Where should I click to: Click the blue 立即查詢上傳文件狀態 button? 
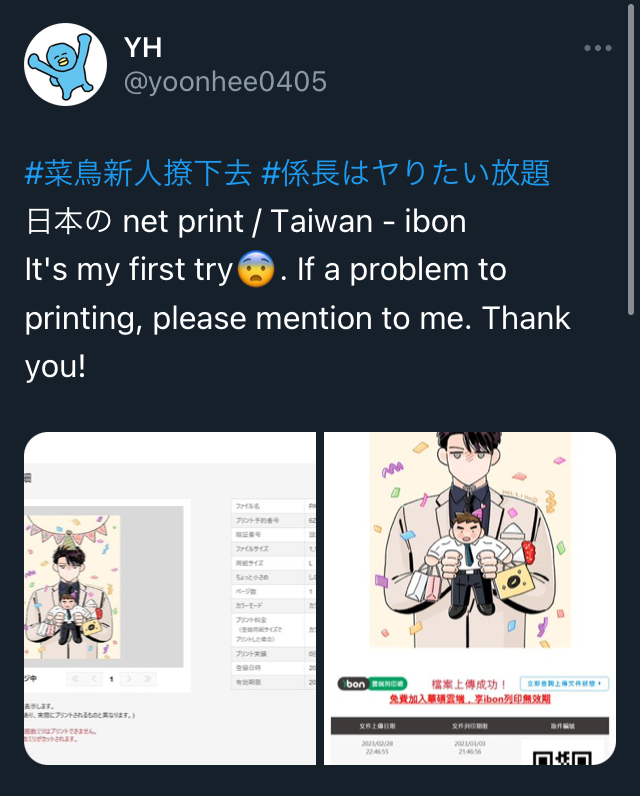[x=564, y=684]
